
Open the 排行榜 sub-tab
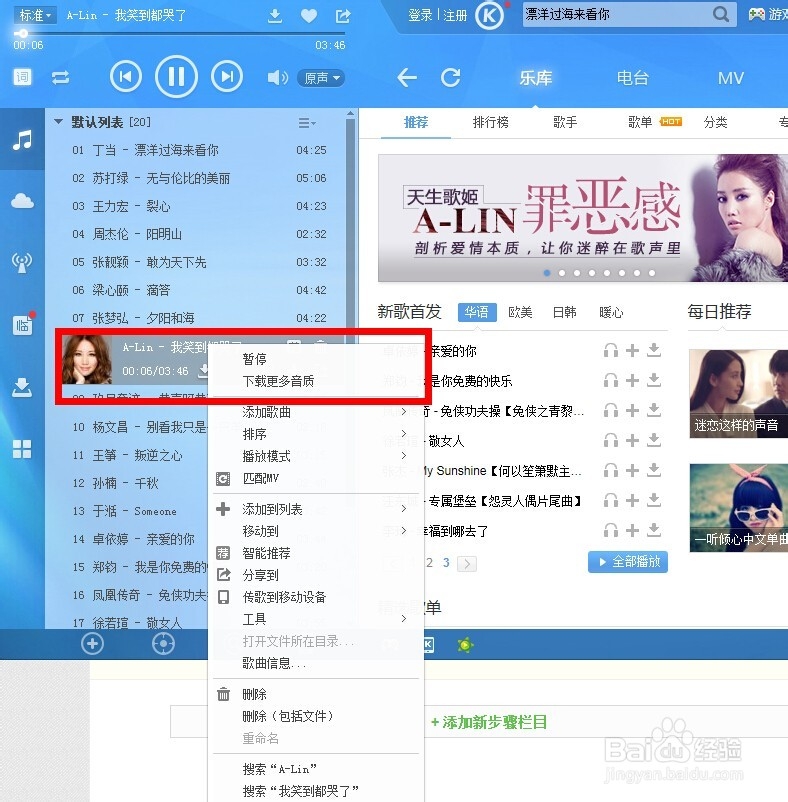point(490,122)
